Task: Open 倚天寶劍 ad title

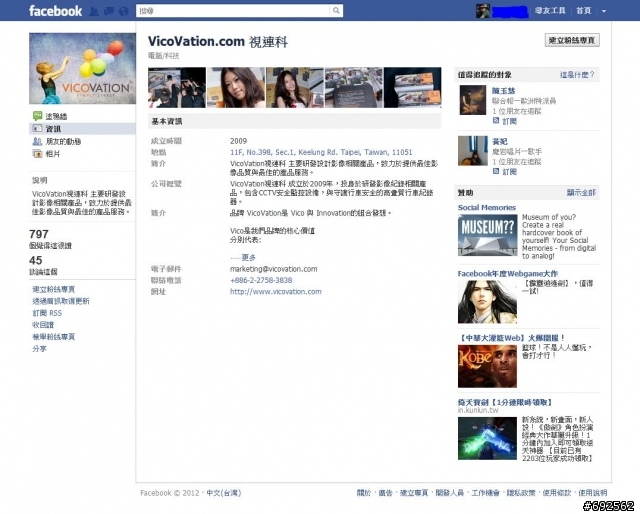Action: click(x=505, y=403)
